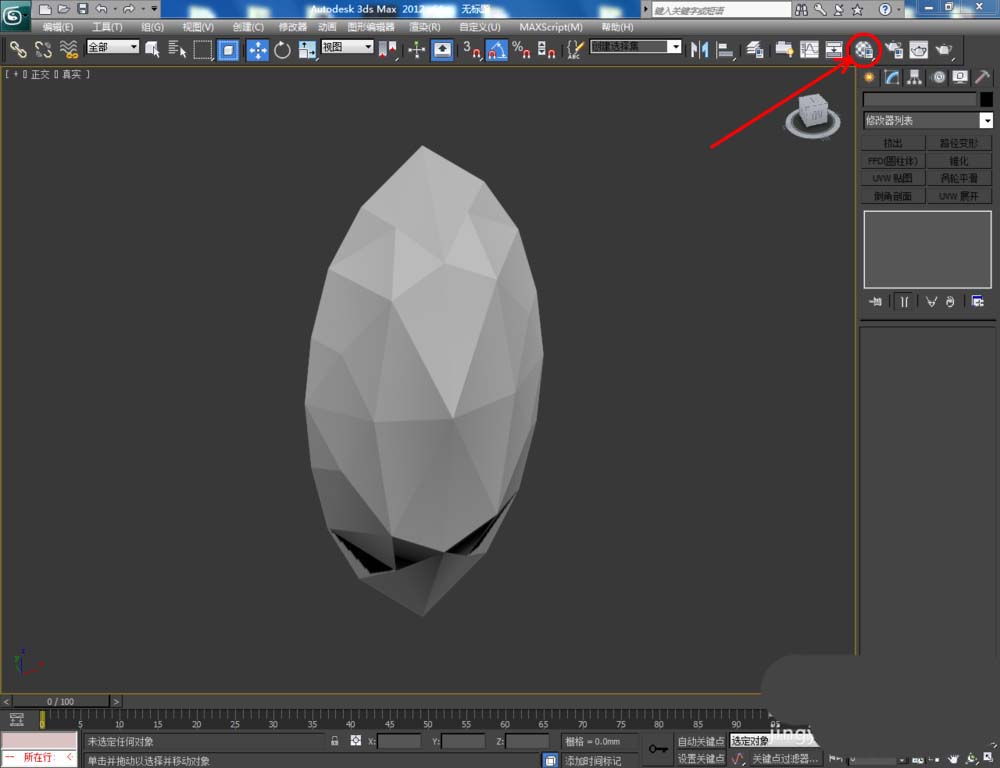Open the 全部 selection filter dropdown
This screenshot has height=768, width=1000.
tap(112, 47)
